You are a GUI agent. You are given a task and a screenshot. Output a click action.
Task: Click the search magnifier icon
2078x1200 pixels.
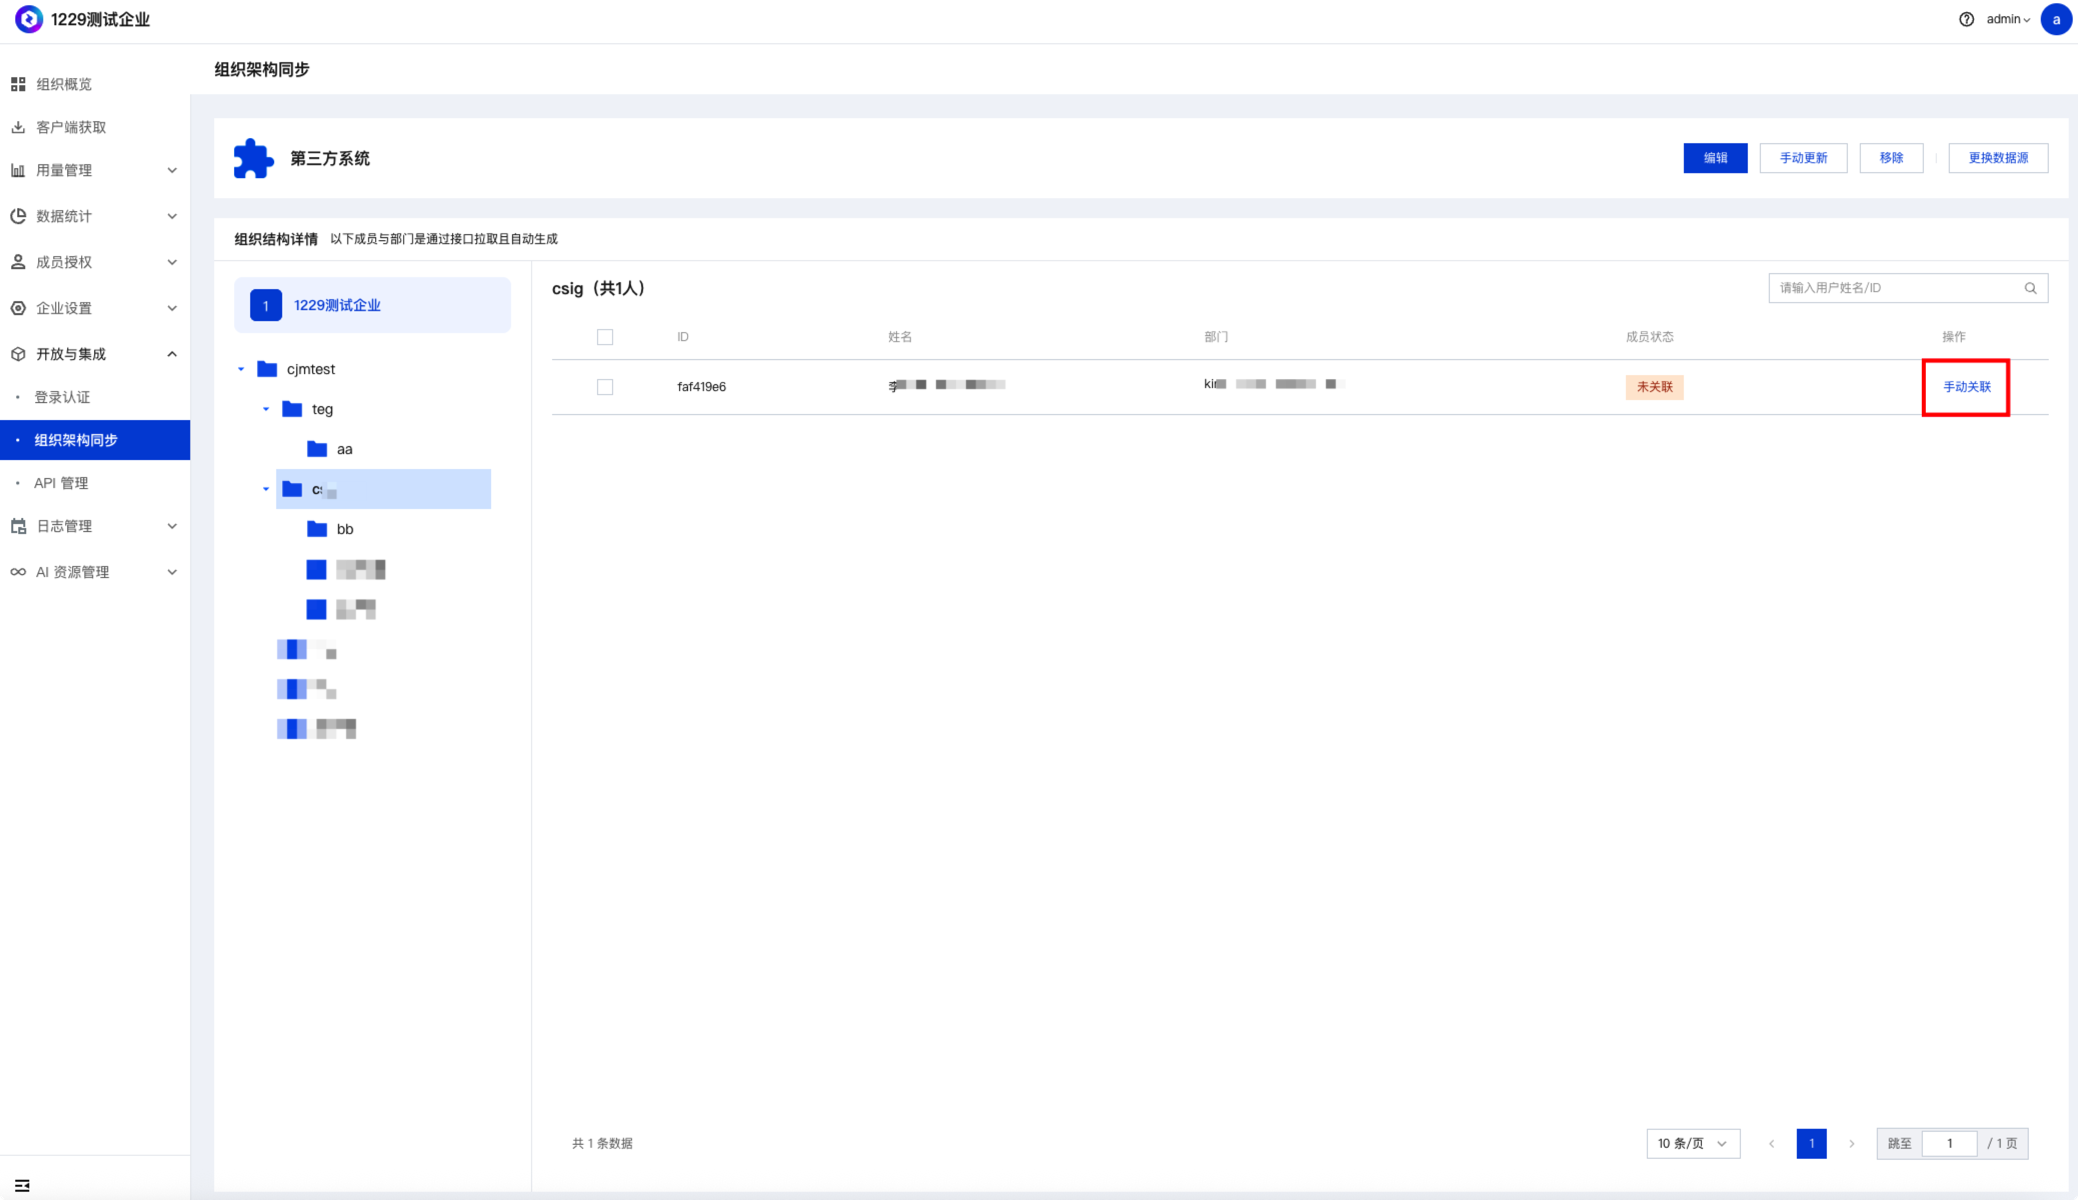[2030, 288]
